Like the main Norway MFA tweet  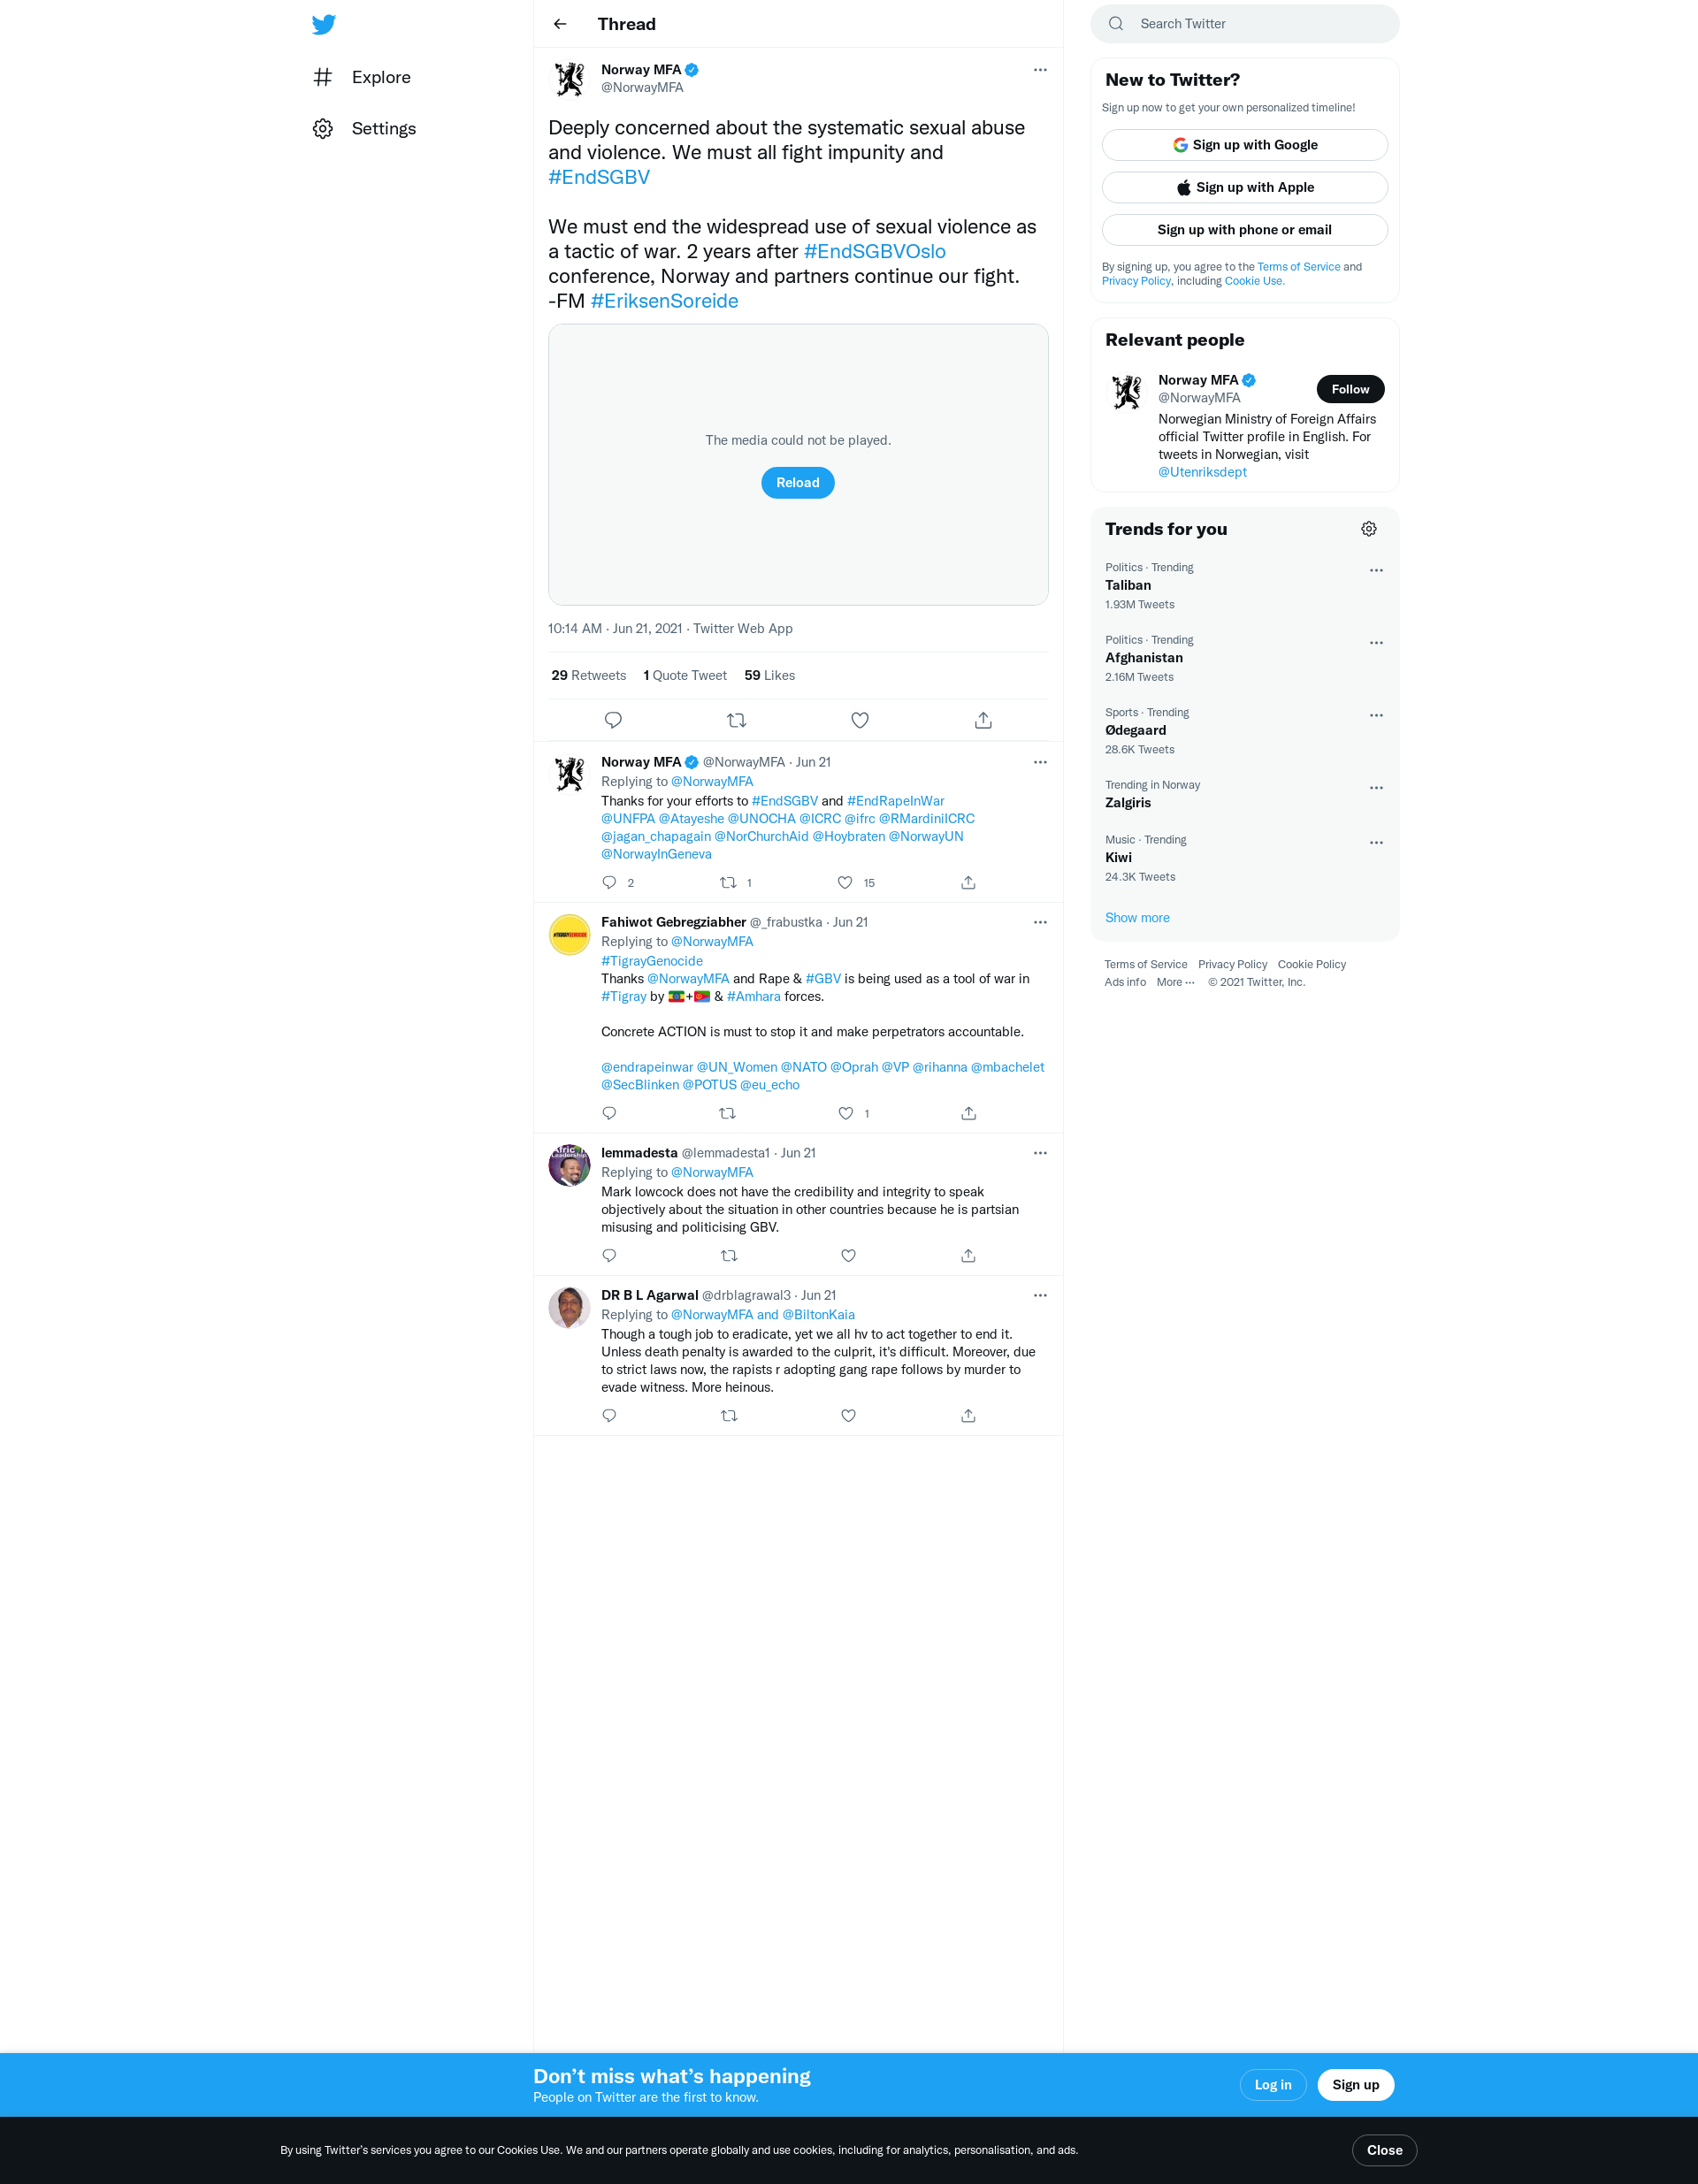pos(860,720)
